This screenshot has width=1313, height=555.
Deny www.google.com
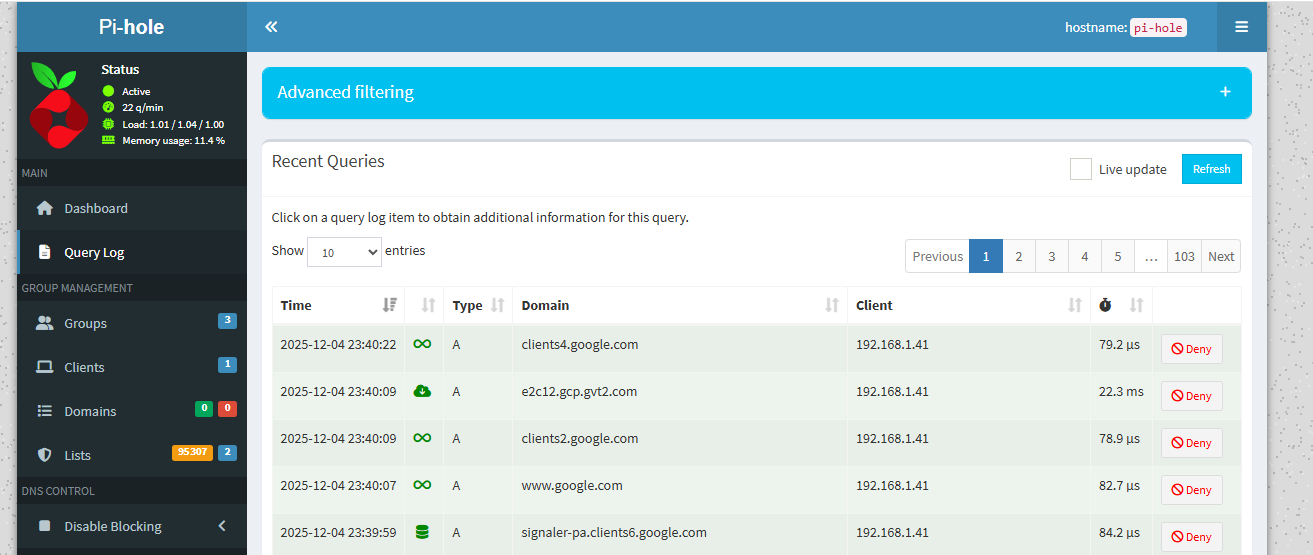click(1191, 490)
